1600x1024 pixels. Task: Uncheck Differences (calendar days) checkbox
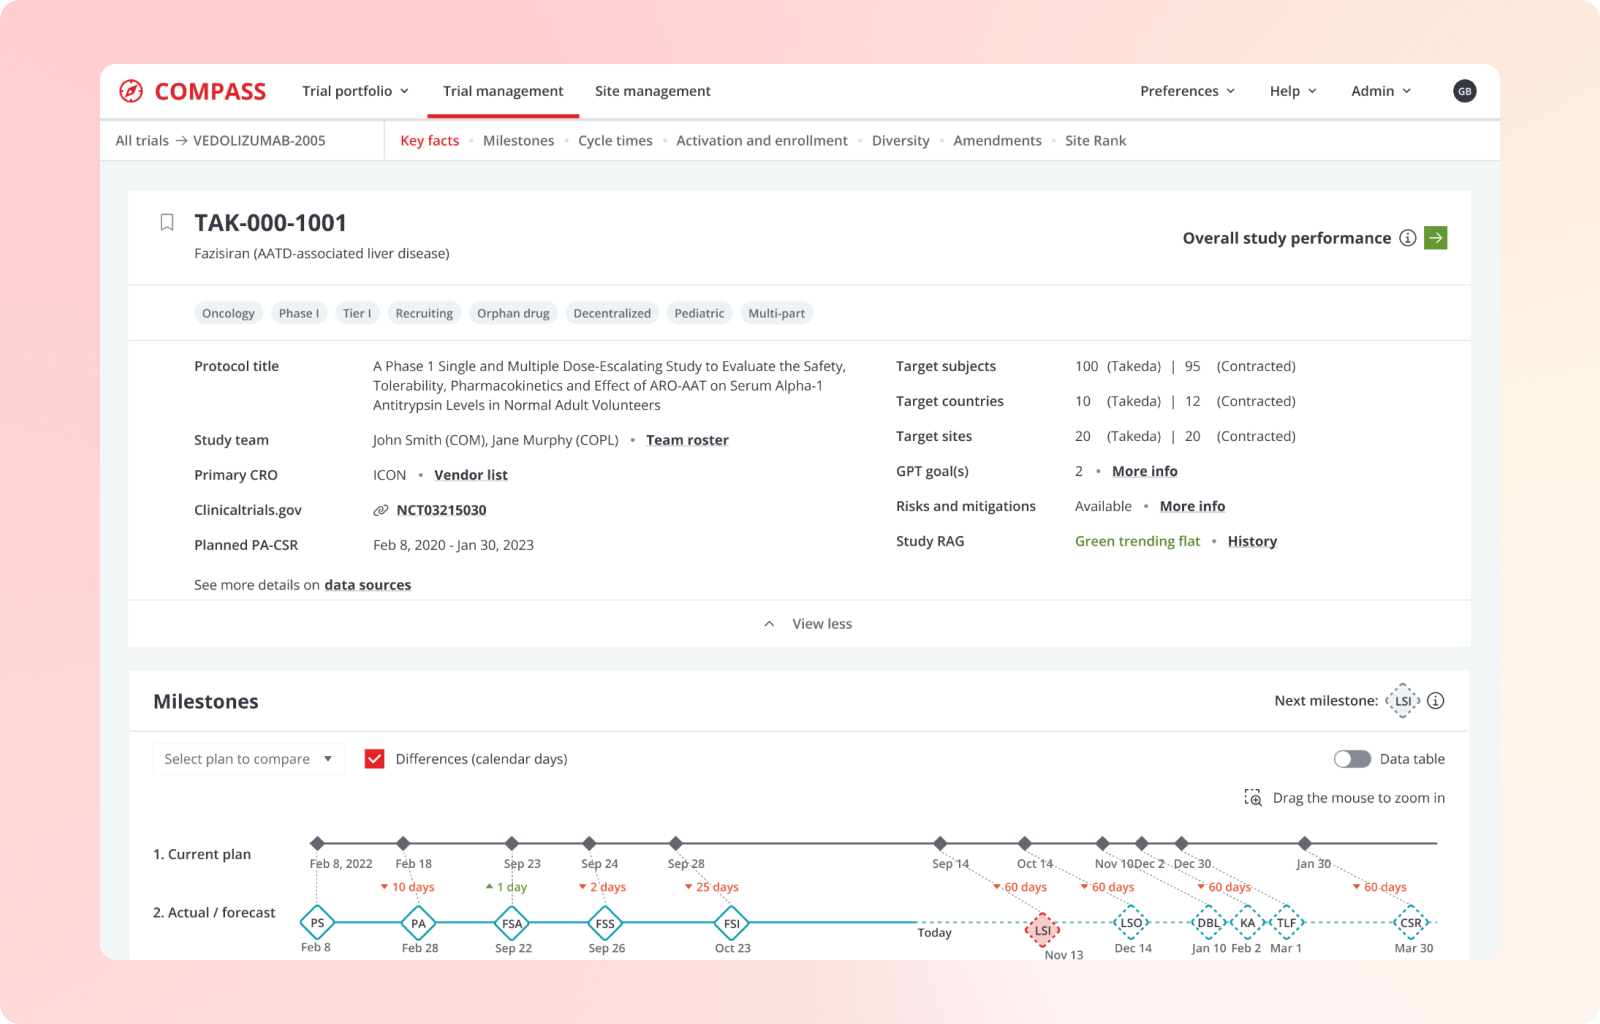(x=375, y=759)
